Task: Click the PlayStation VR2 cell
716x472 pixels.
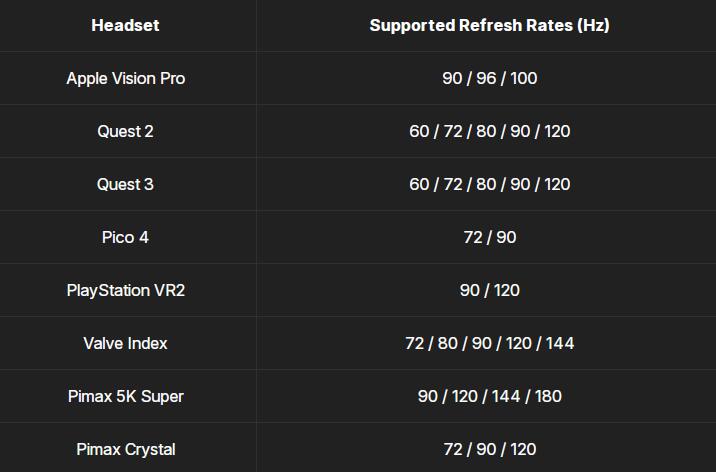Action: tap(125, 290)
